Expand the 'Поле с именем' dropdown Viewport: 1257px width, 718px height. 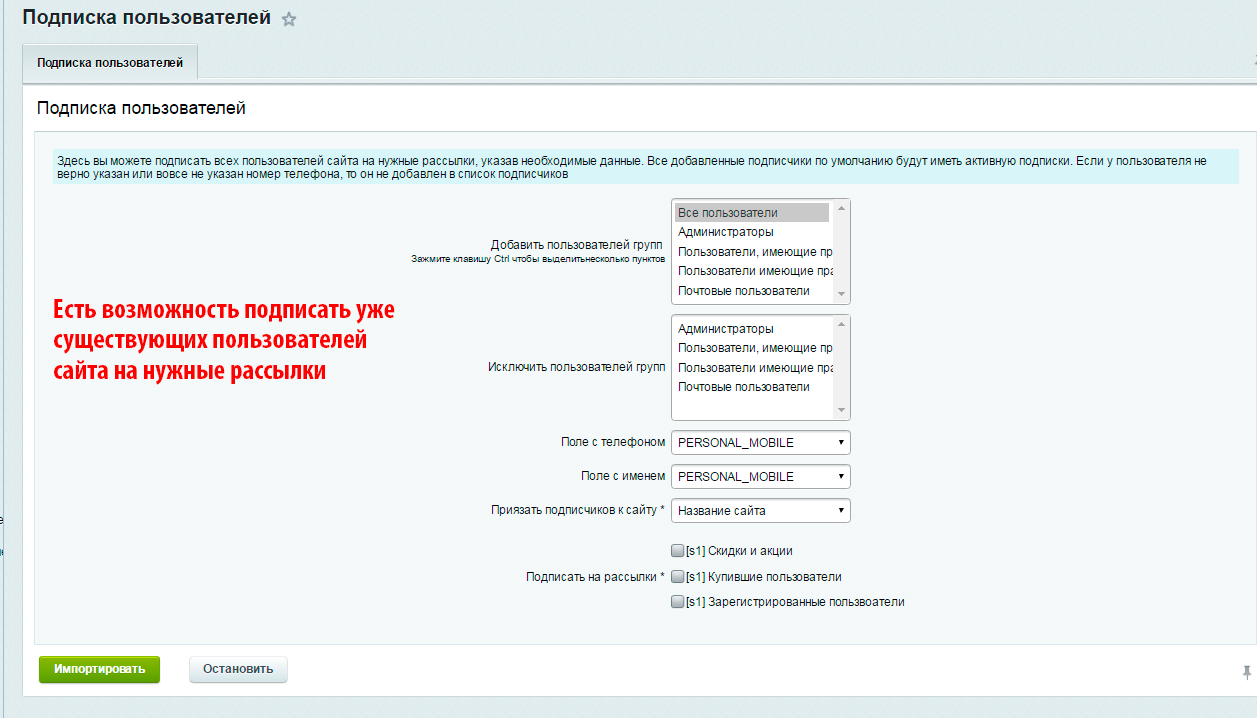click(x=760, y=477)
